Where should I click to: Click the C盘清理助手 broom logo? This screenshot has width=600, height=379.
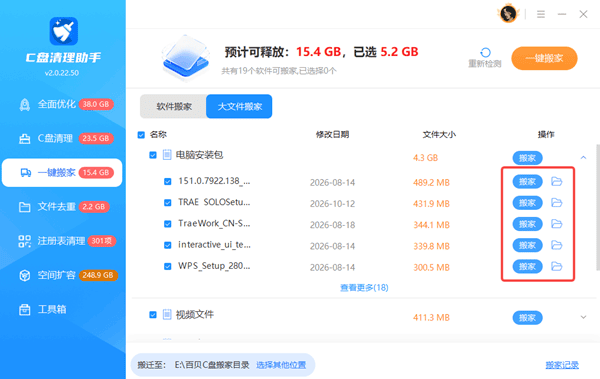pos(64,31)
